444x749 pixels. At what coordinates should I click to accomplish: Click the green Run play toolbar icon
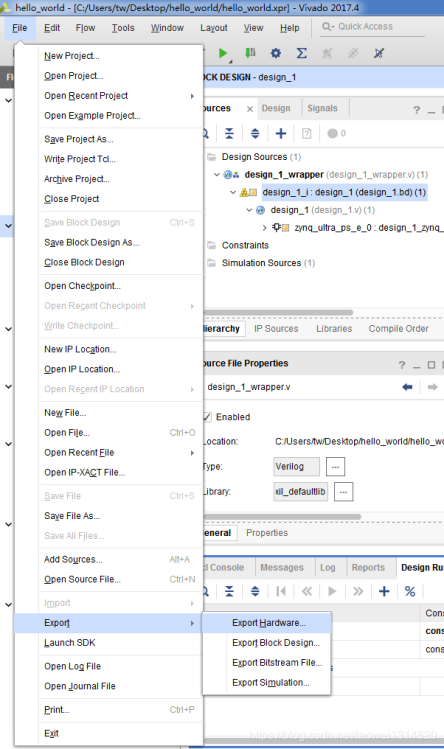222,53
